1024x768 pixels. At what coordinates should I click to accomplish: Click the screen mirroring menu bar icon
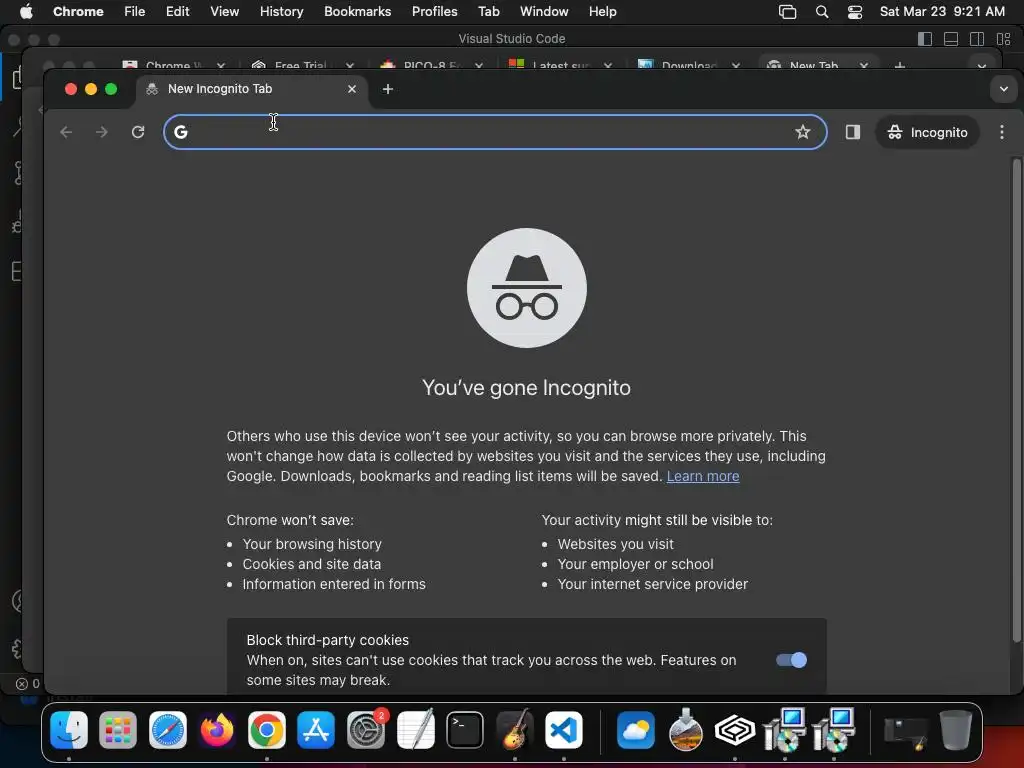788,12
